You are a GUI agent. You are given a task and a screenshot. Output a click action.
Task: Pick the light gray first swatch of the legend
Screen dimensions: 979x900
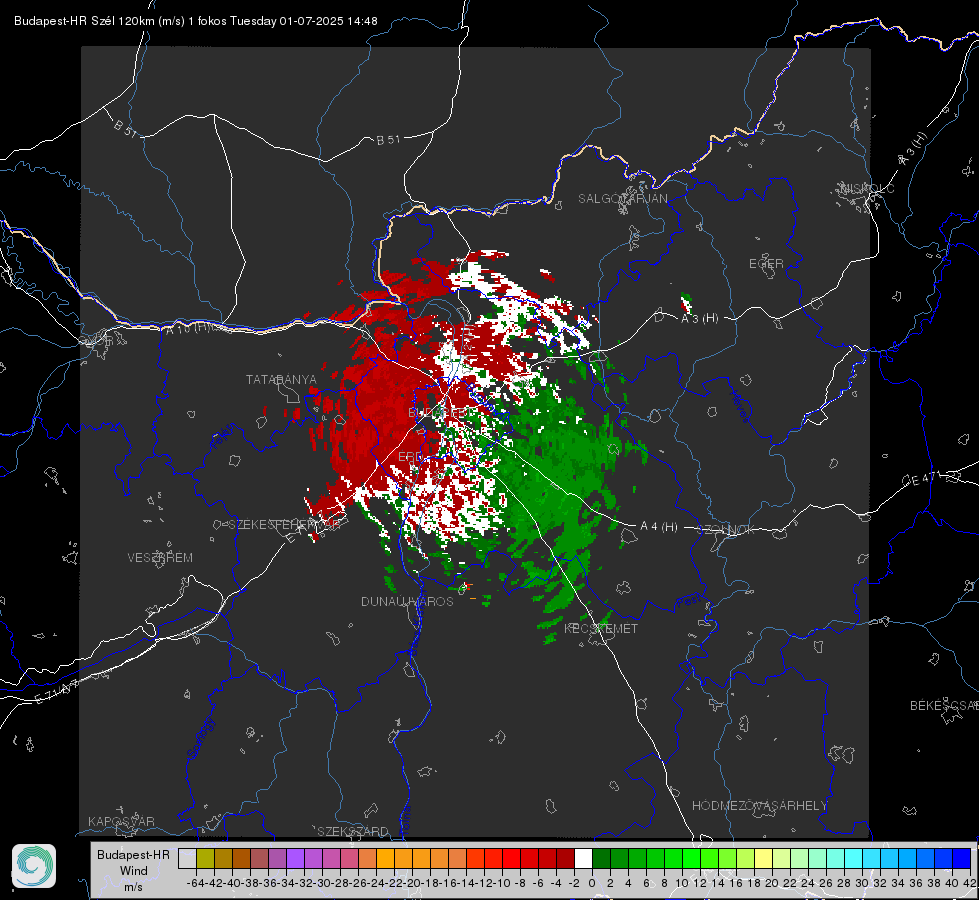point(187,859)
